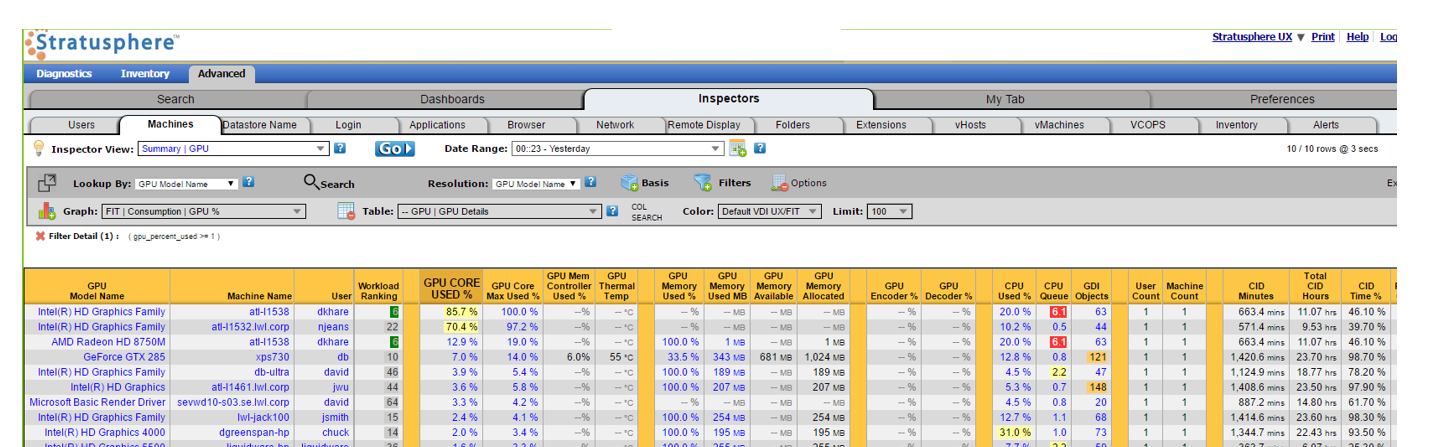Open the My Tab tab

coord(1005,99)
